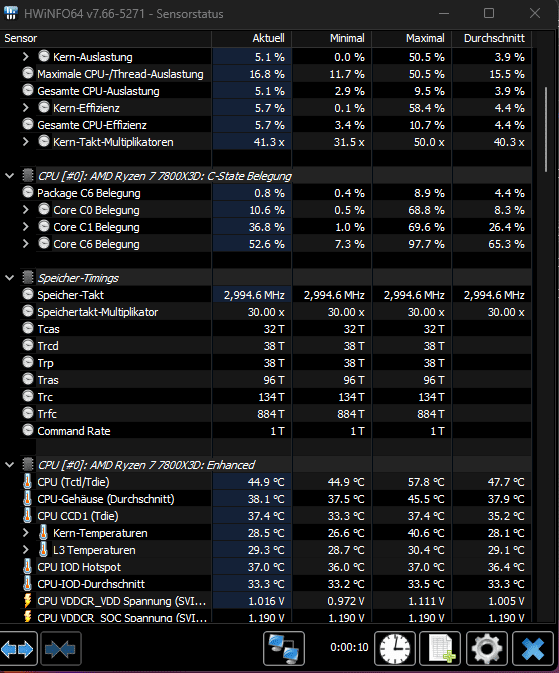Click lightning icon beside CPU VDDCR_VDD Spannung
This screenshot has width=559, height=673.
27,600
